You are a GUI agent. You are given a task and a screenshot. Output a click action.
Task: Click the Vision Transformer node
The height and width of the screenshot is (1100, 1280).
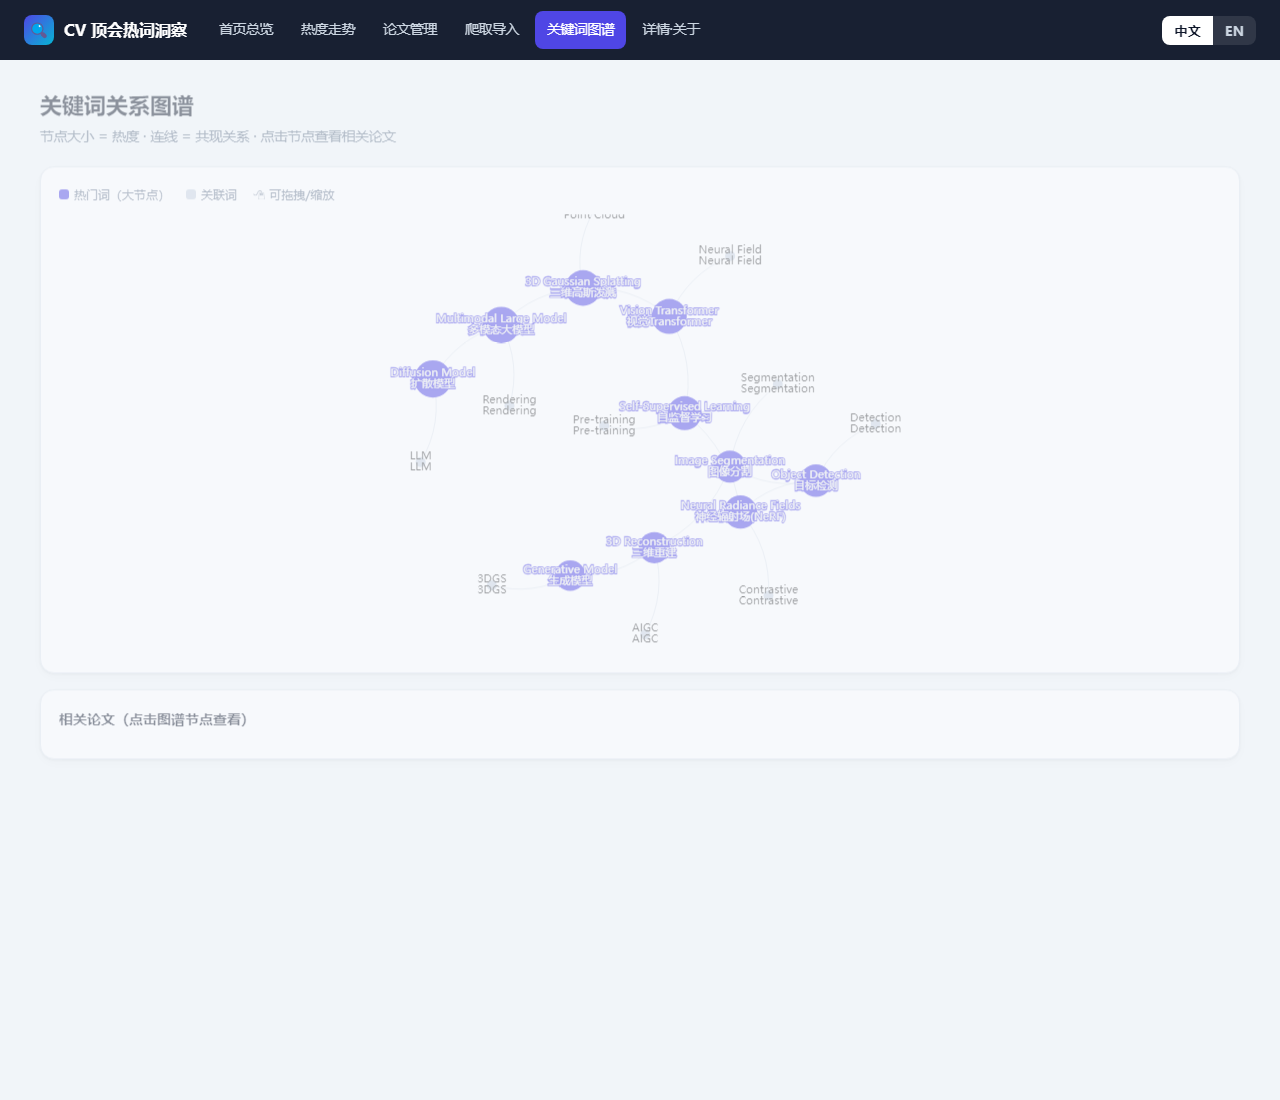coord(669,316)
